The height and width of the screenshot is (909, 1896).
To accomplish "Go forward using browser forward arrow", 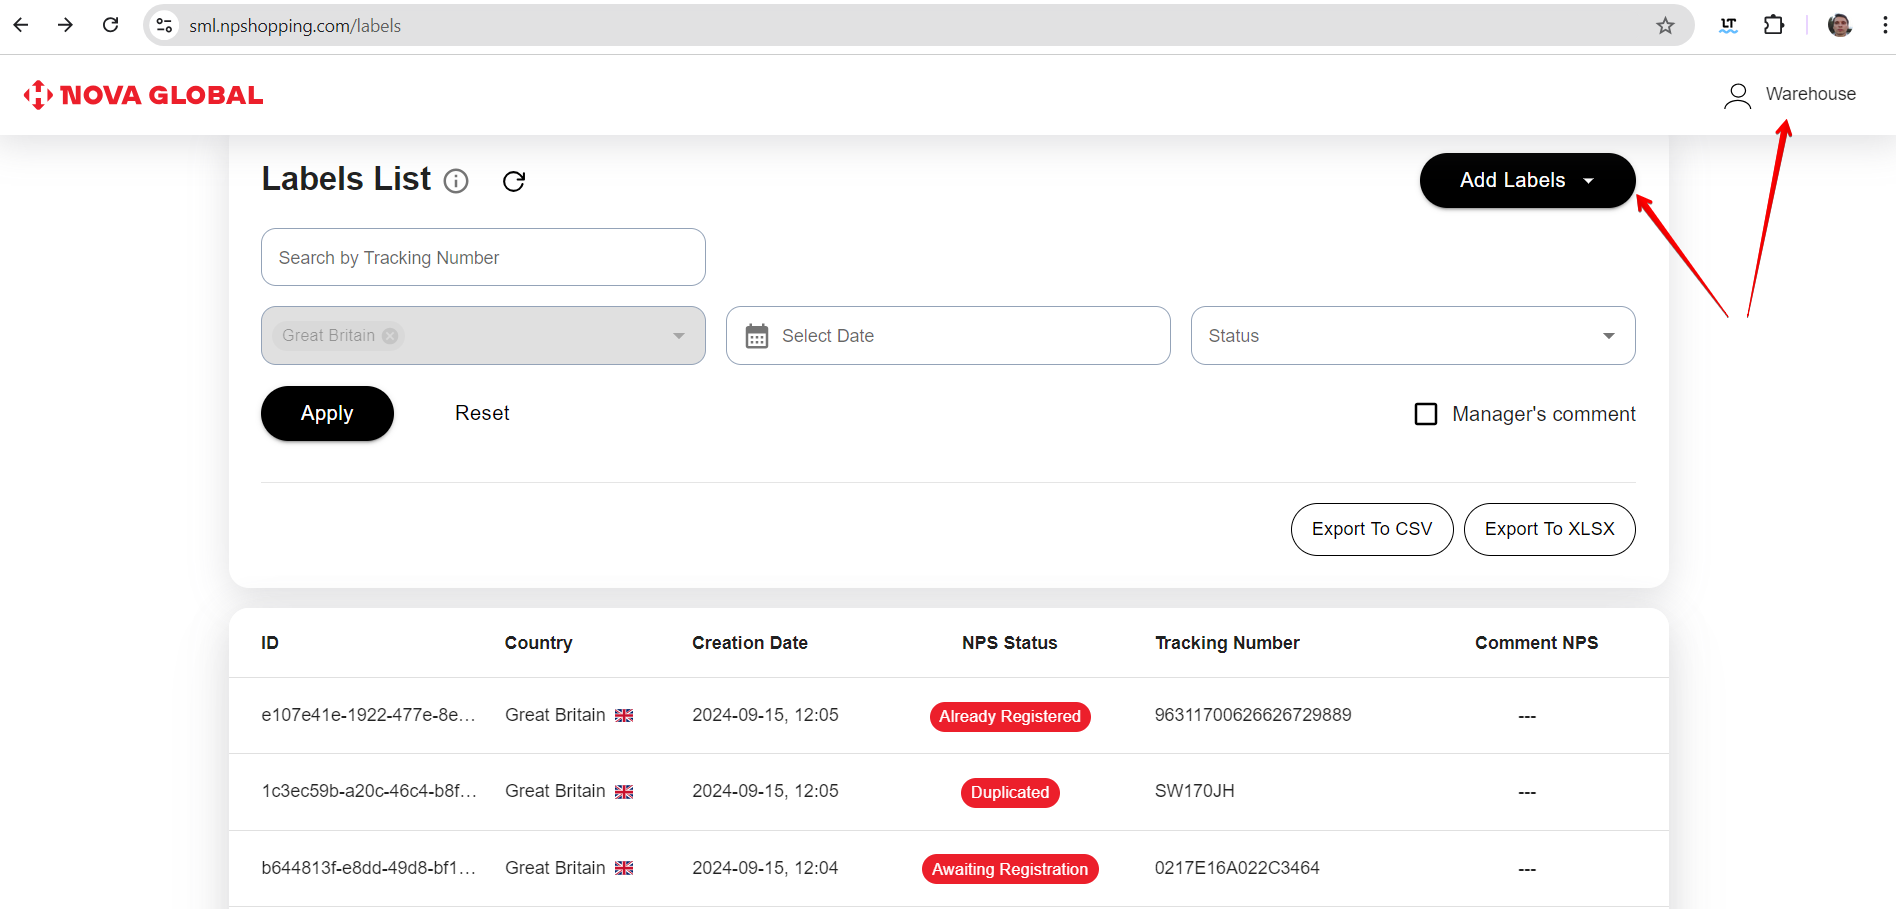I will (66, 25).
